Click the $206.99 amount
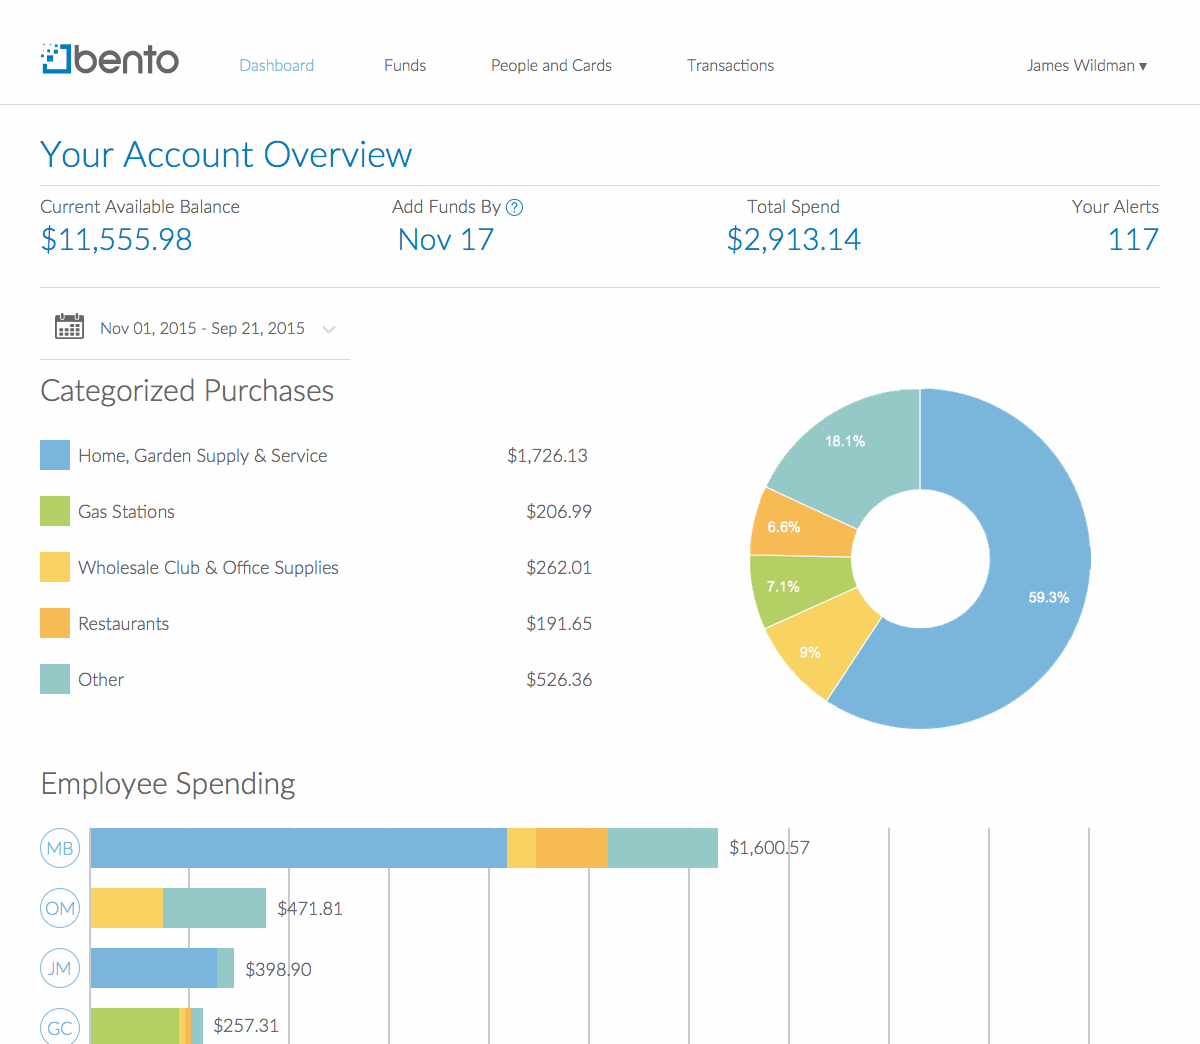Viewport: 1200px width, 1044px height. (559, 511)
